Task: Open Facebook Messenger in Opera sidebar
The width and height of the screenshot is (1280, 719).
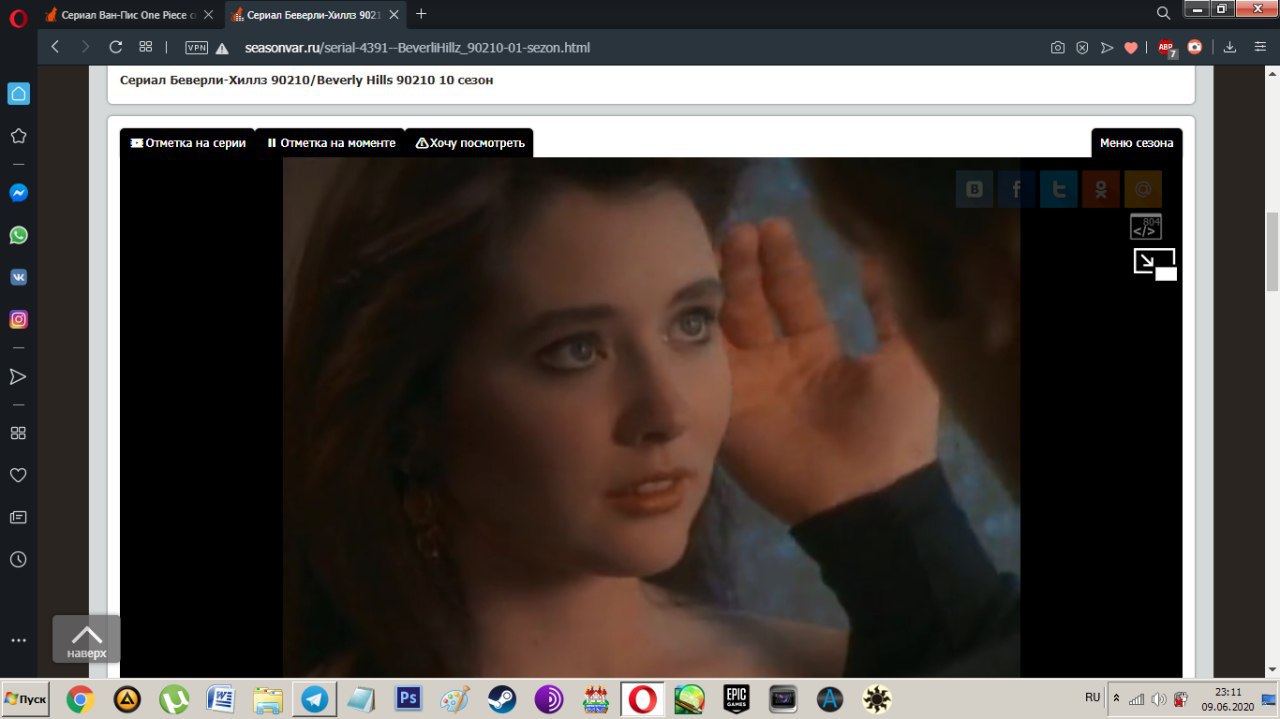Action: click(x=18, y=194)
